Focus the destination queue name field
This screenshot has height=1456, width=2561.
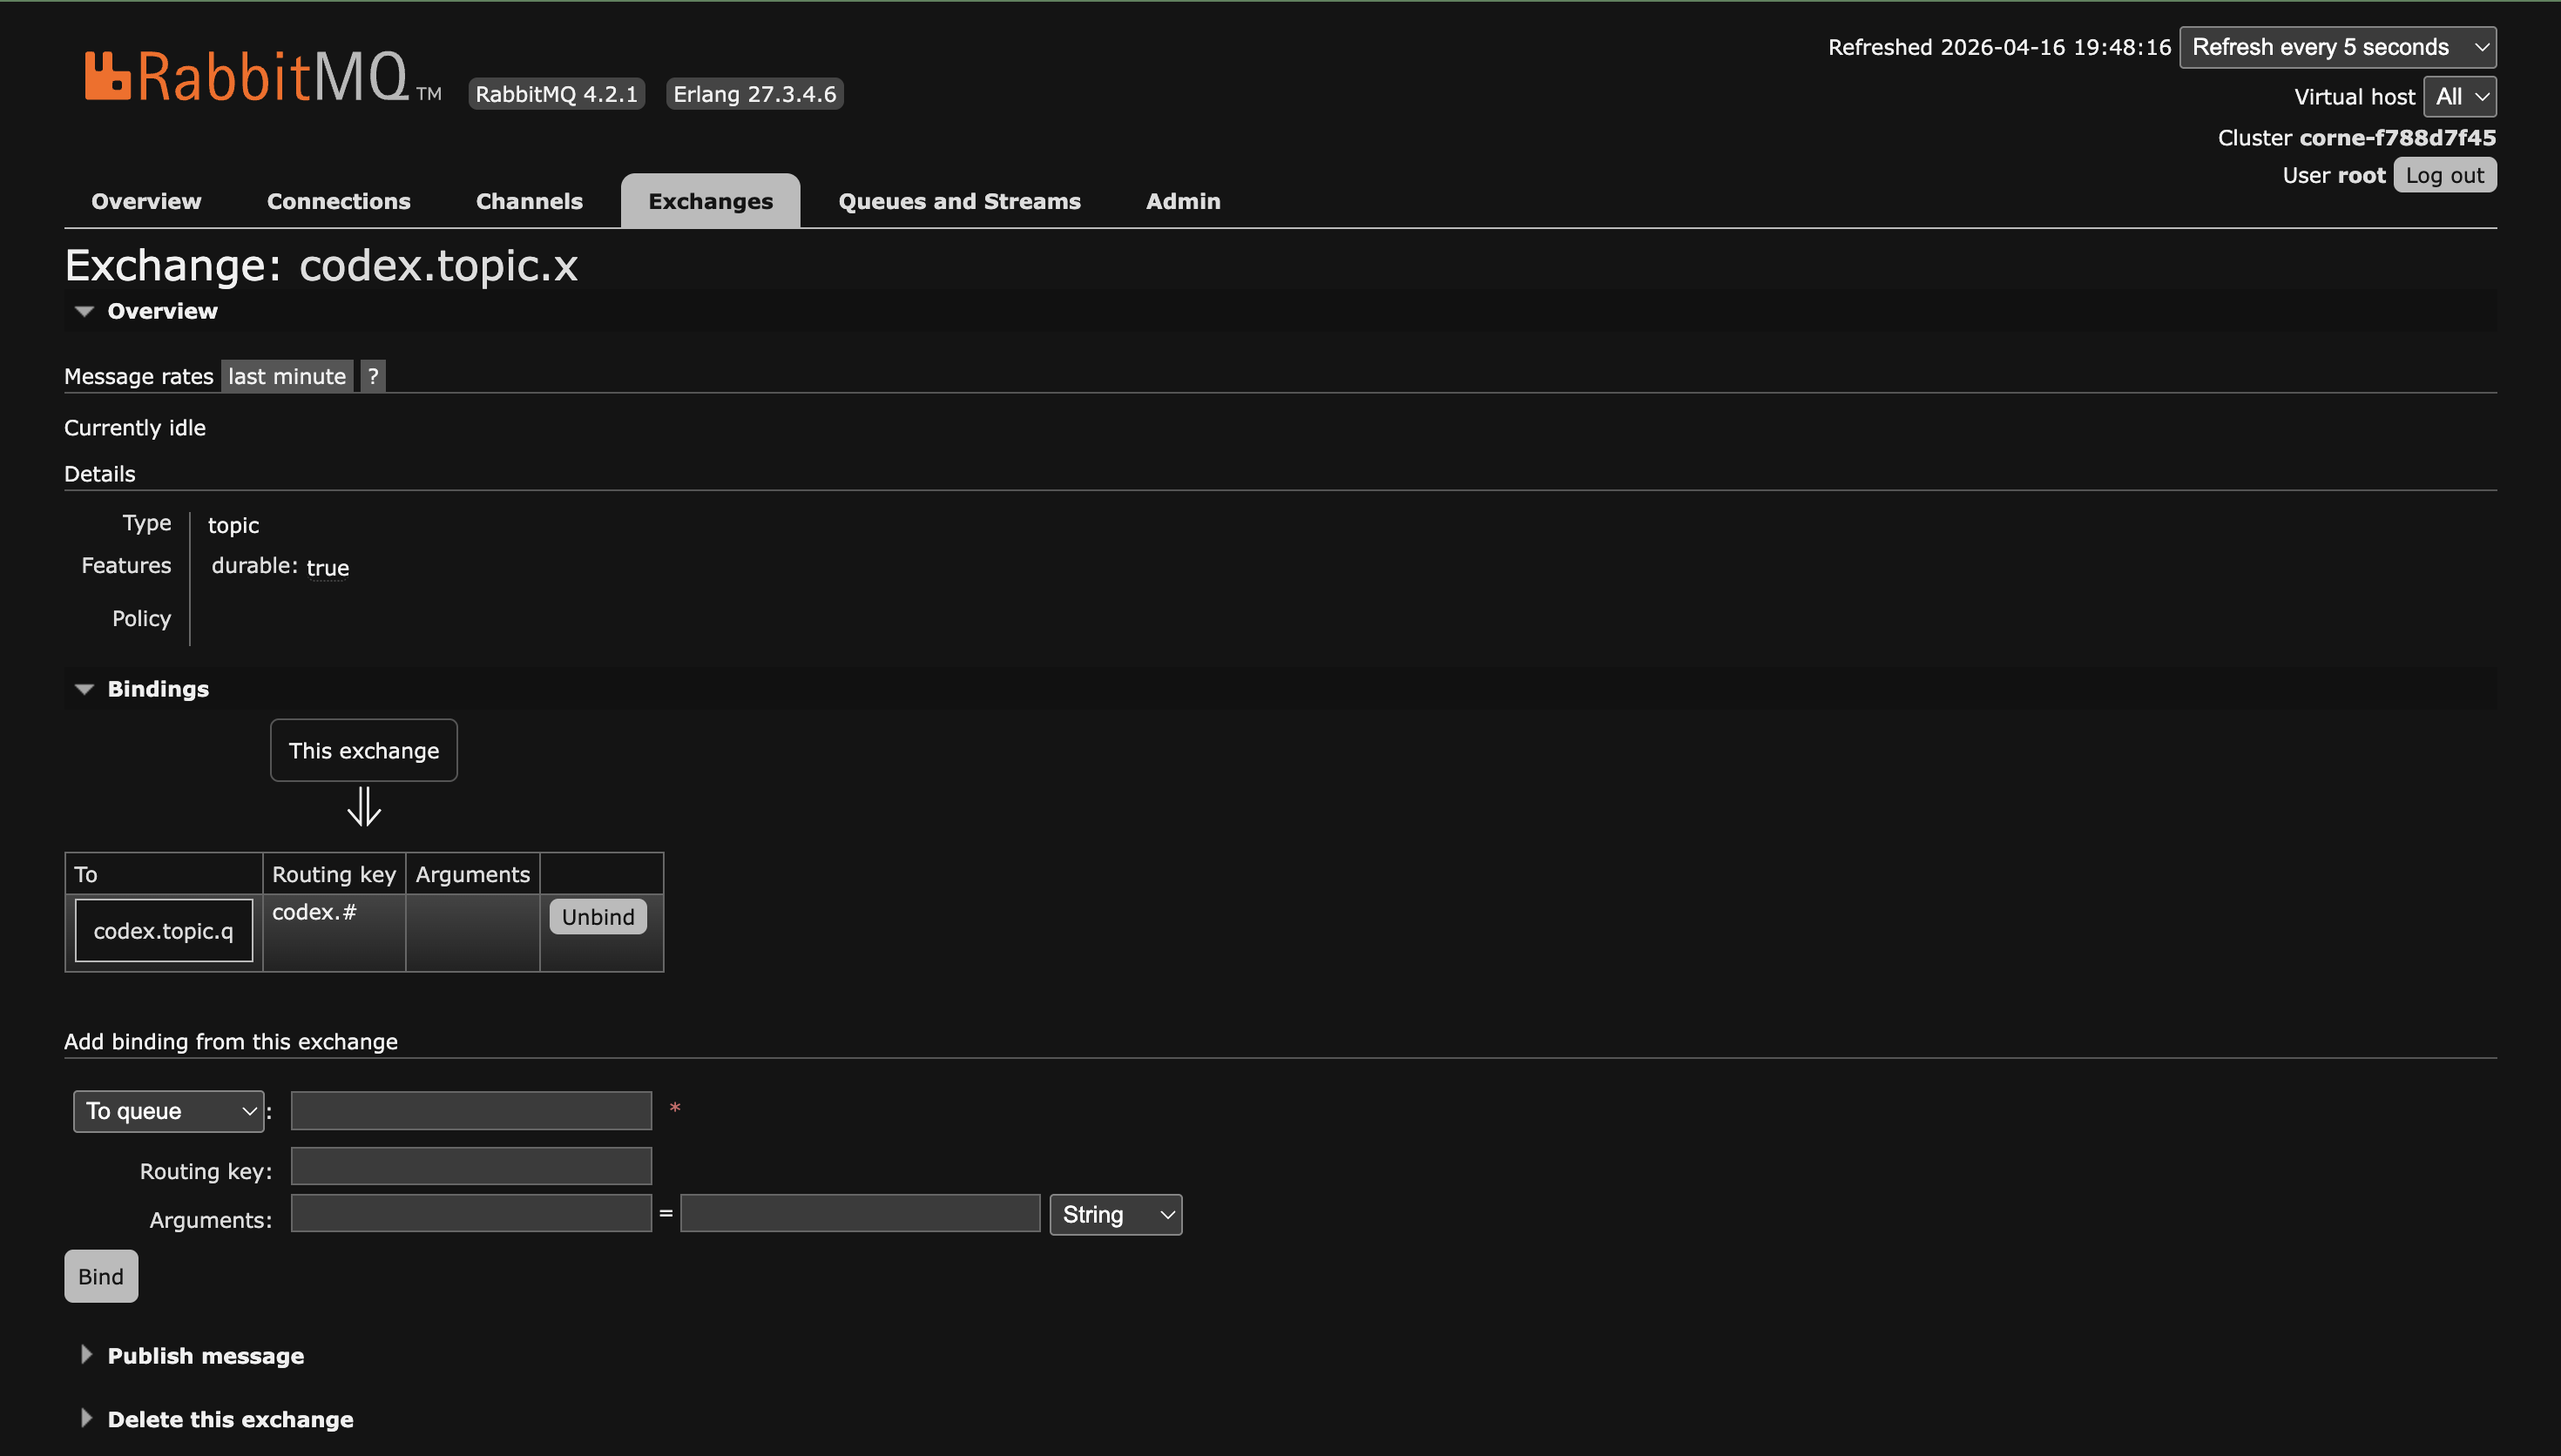coord(471,1110)
